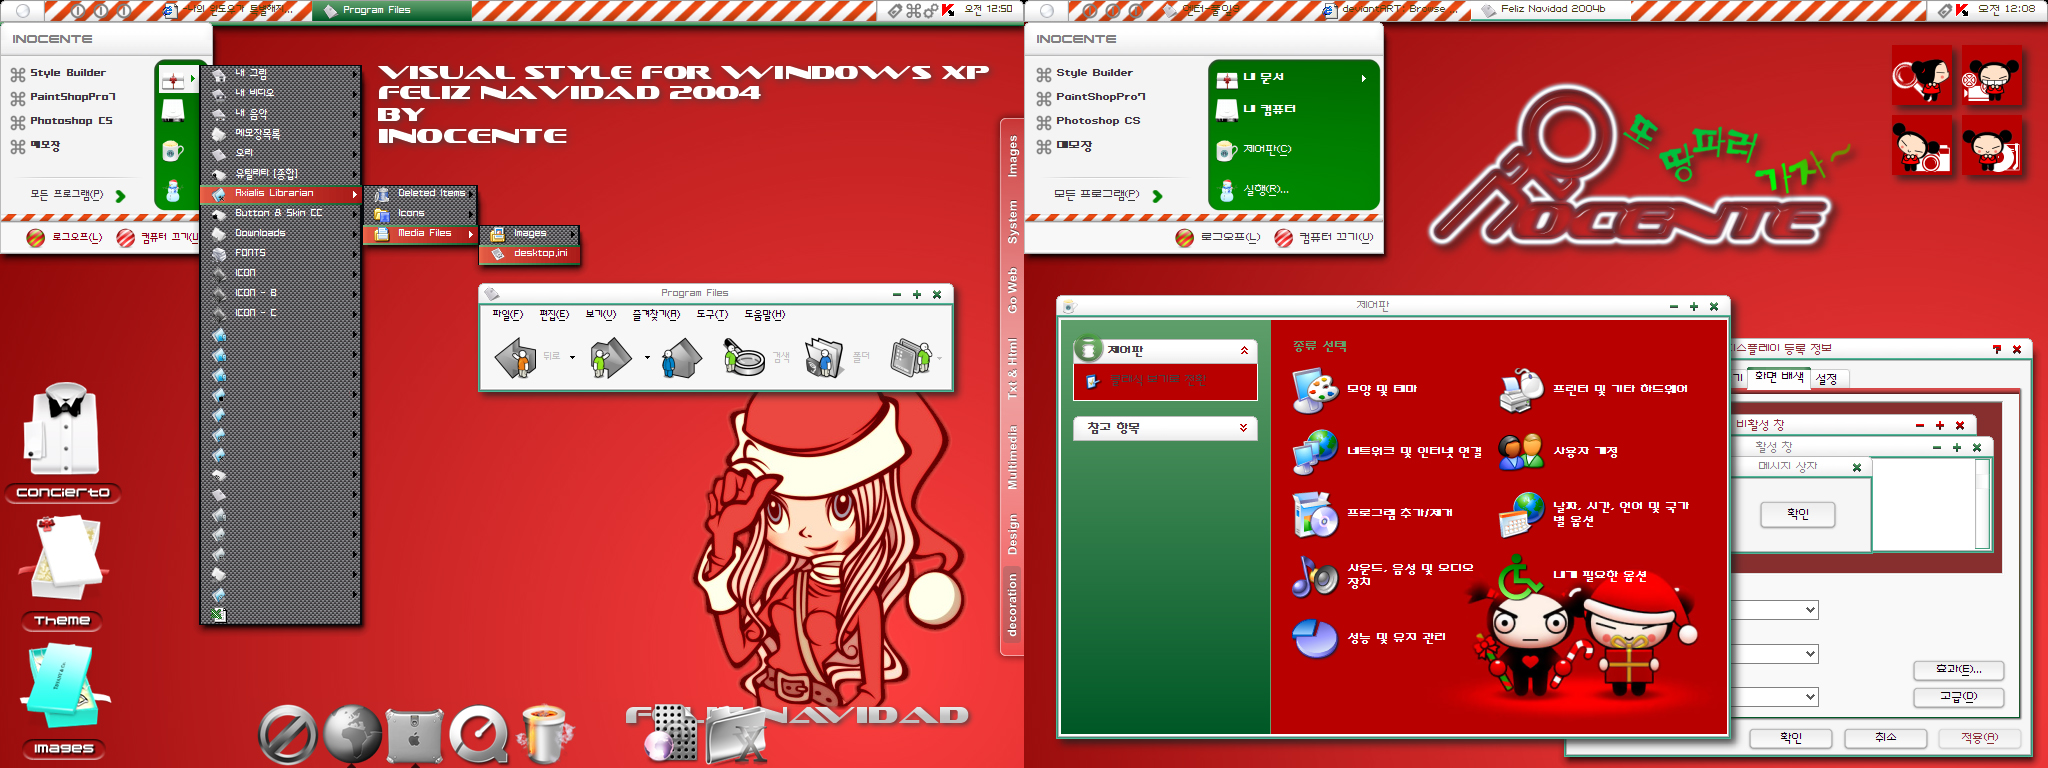2048x768 pixels.
Task: Click the 취소 button
Action: pos(1885,738)
